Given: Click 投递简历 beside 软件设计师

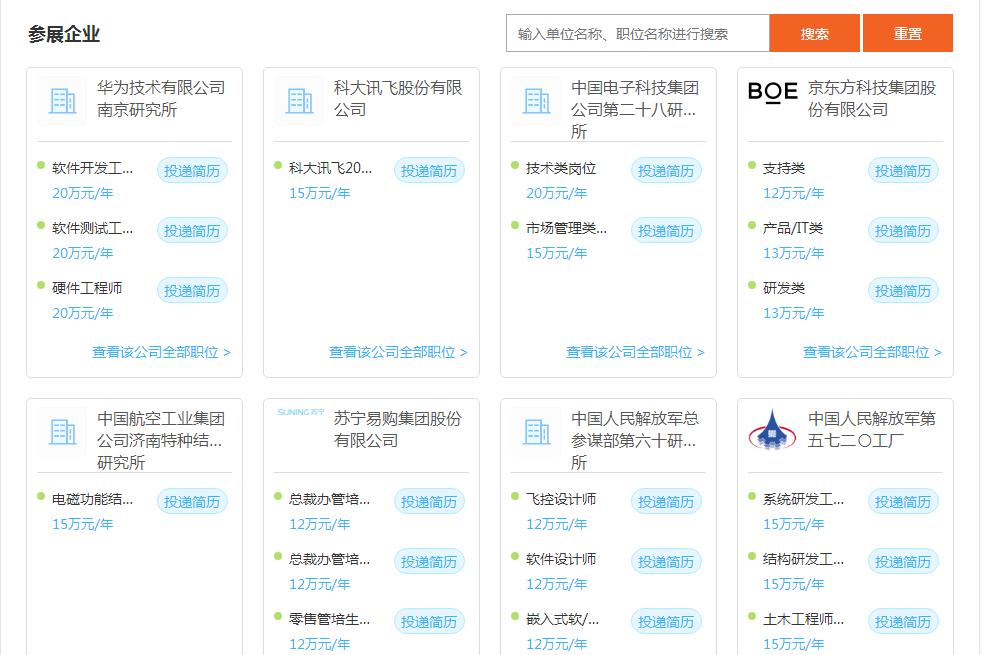Looking at the screenshot, I should (x=666, y=562).
